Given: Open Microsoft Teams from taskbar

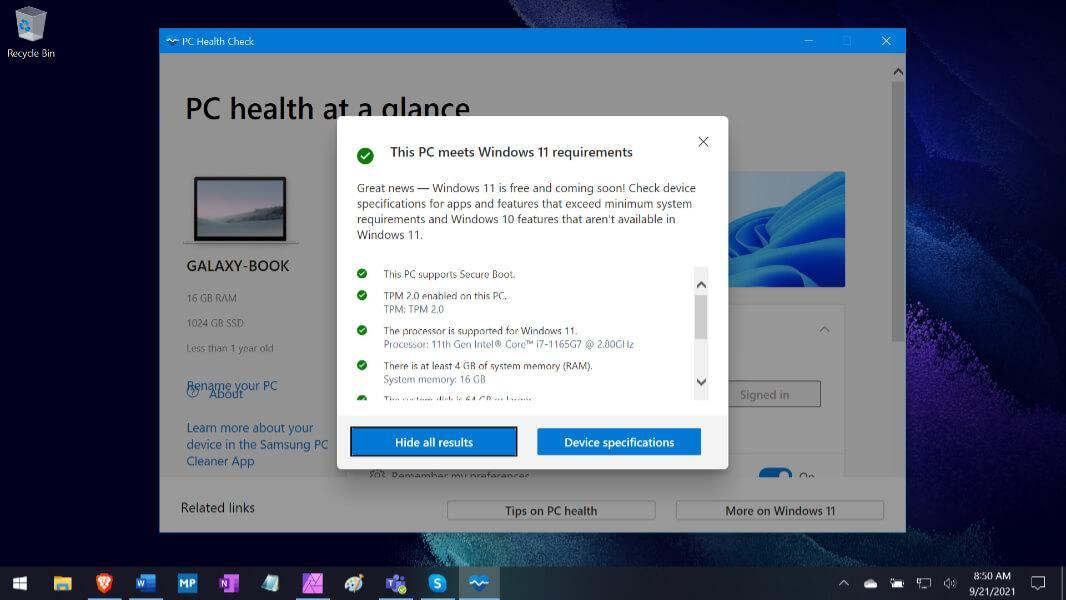Looking at the screenshot, I should (x=396, y=583).
